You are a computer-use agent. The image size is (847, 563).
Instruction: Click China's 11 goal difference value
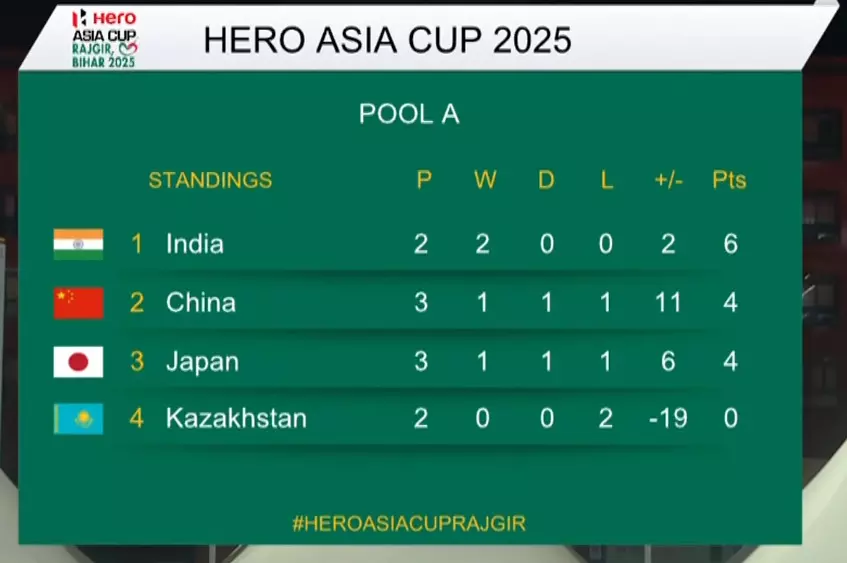coord(667,302)
